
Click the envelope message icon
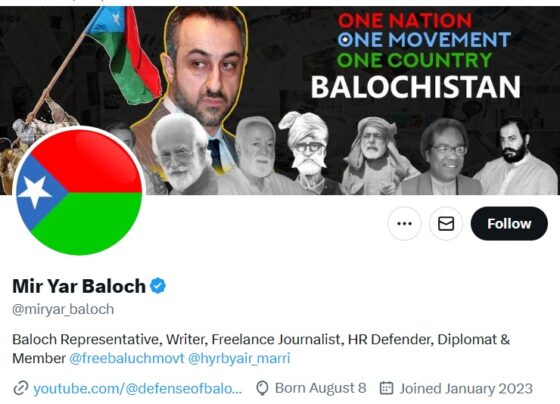click(x=446, y=224)
